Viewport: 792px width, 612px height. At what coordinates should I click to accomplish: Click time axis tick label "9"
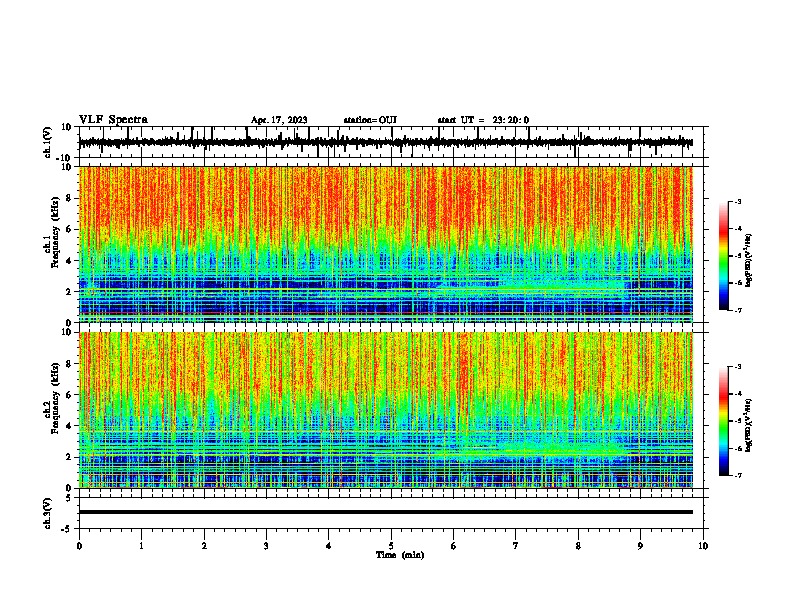[x=640, y=546]
